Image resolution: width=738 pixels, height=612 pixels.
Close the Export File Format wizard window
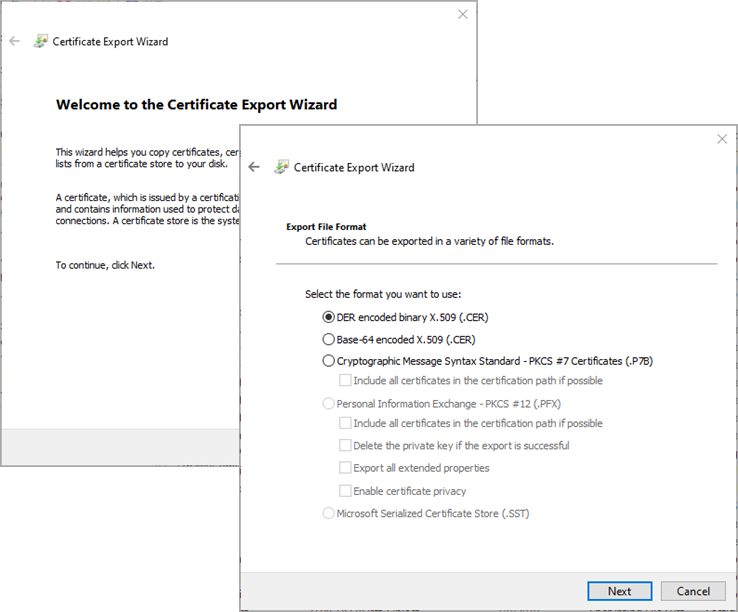[722, 139]
